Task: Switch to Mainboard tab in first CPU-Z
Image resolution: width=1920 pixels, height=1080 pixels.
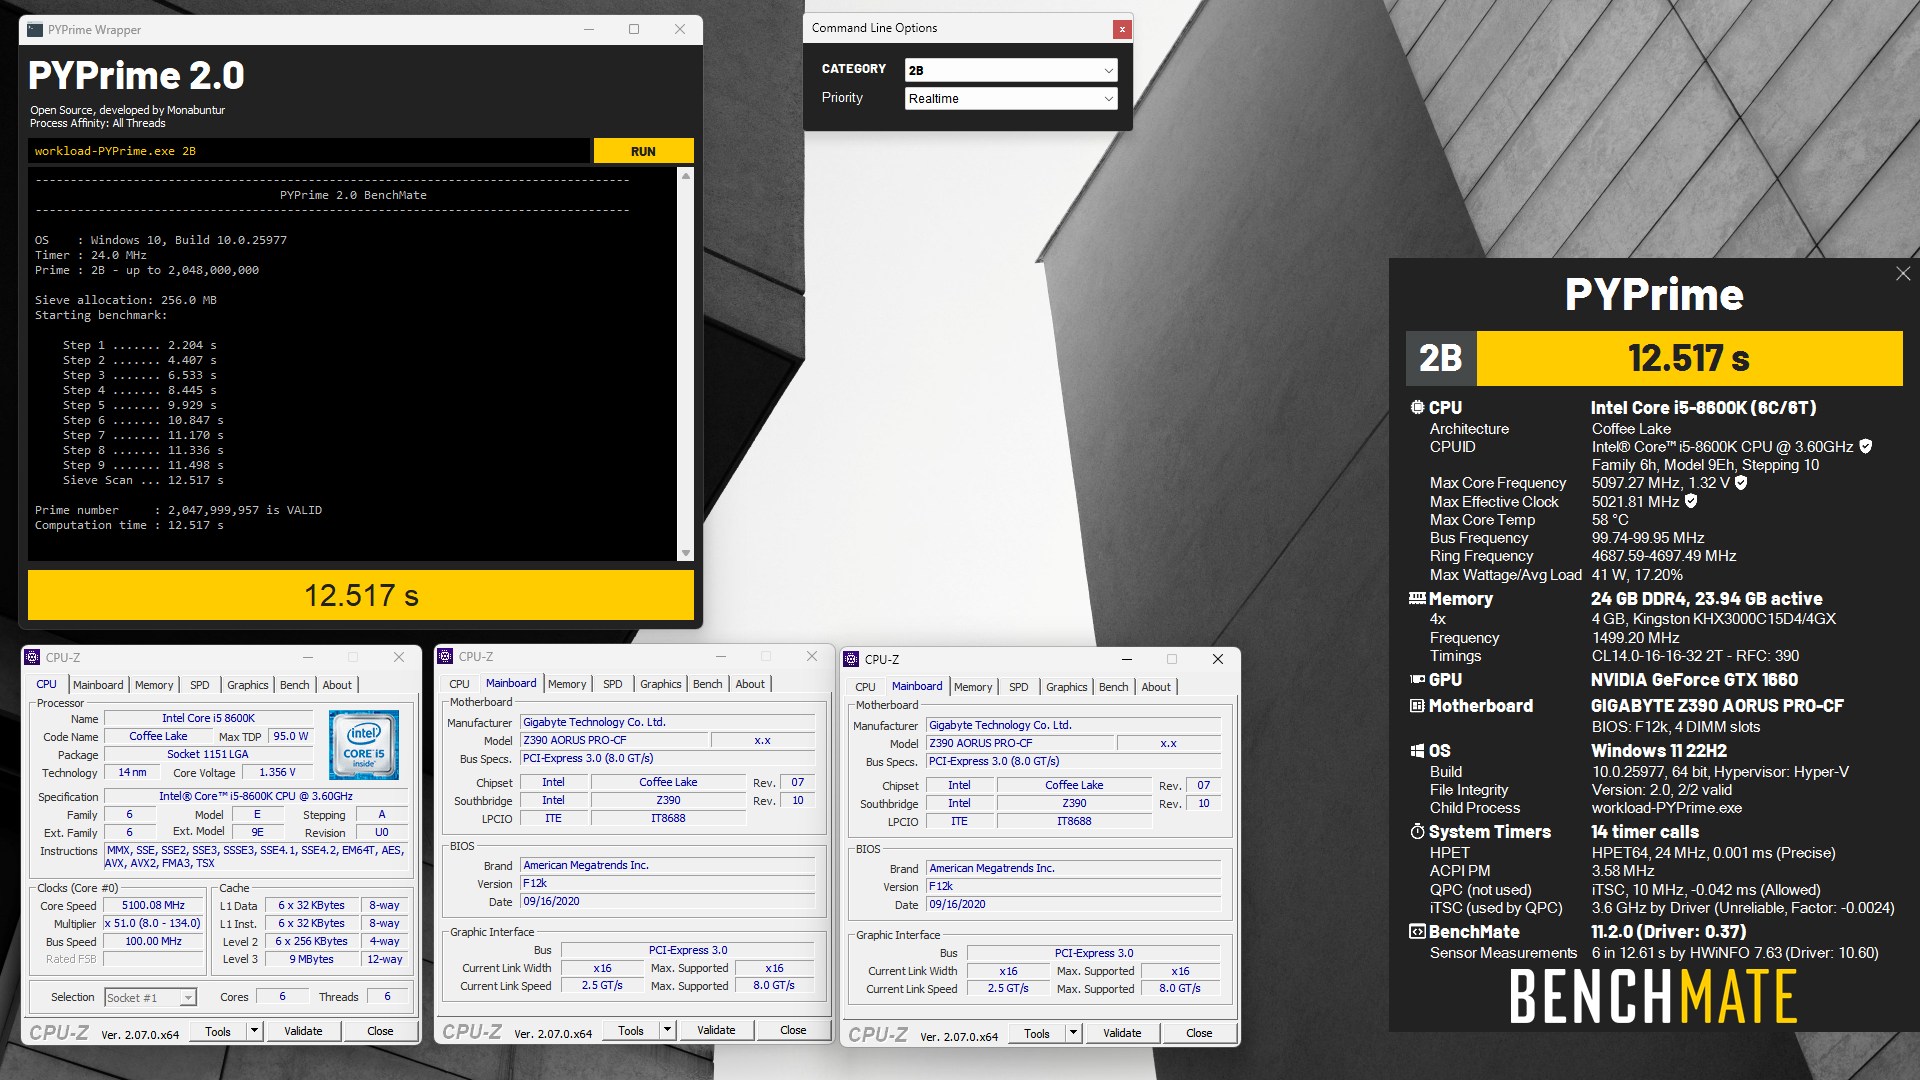Action: point(98,685)
